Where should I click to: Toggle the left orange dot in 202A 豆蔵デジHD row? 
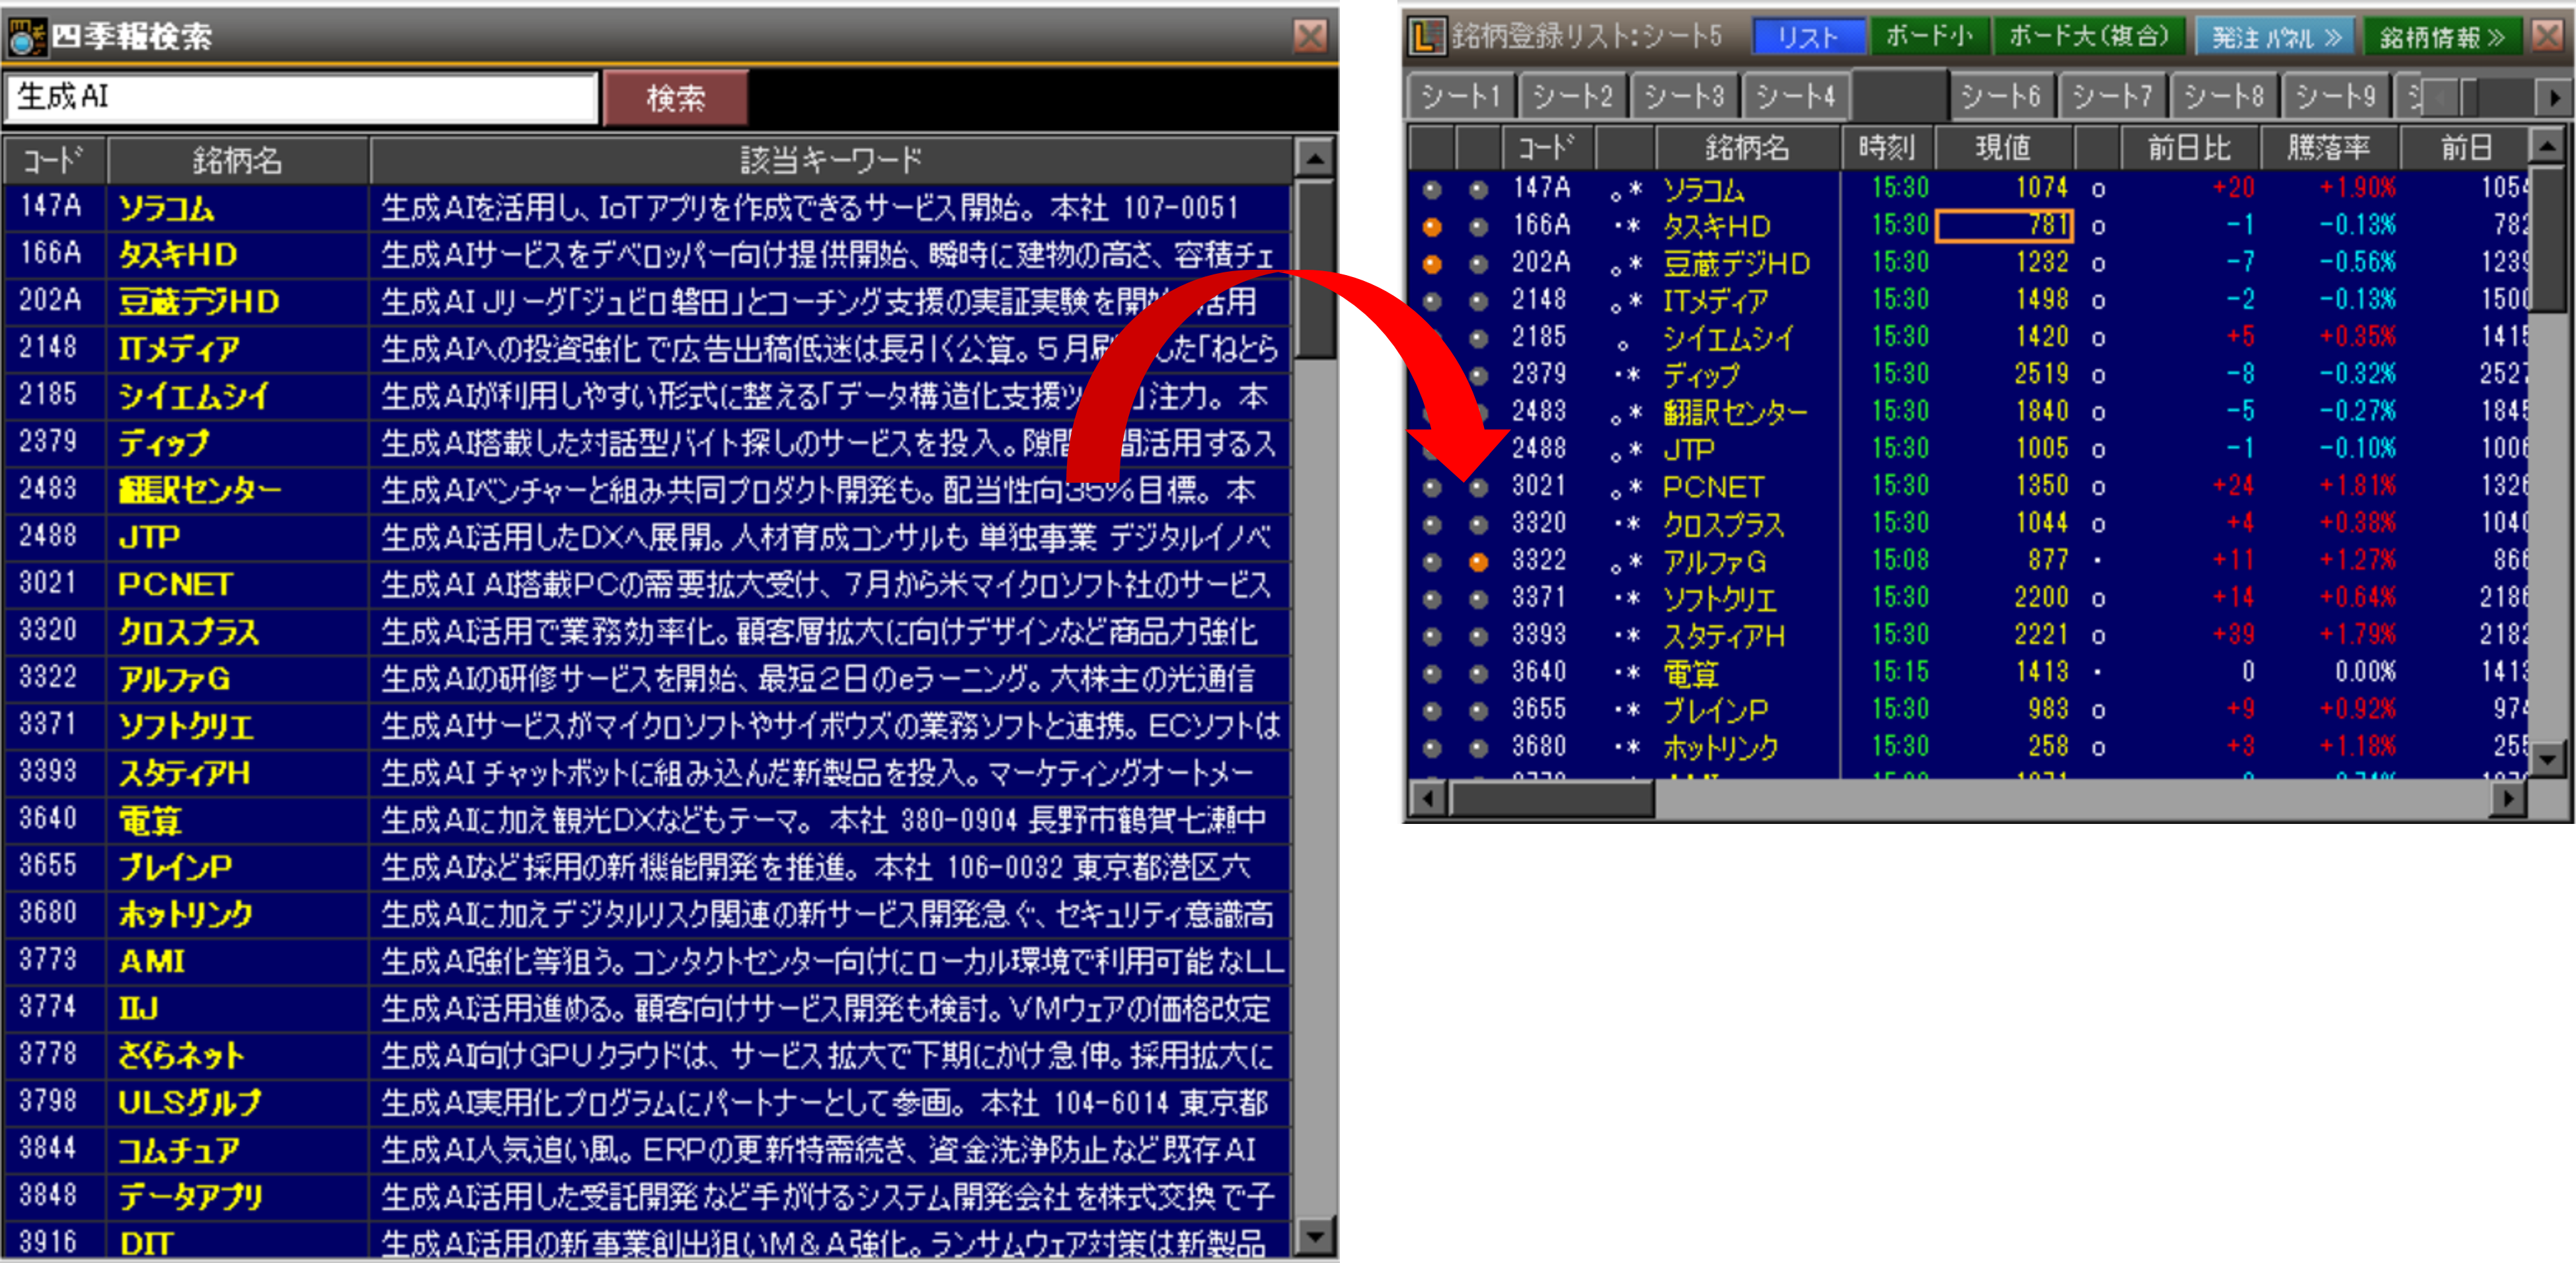(x=1432, y=264)
